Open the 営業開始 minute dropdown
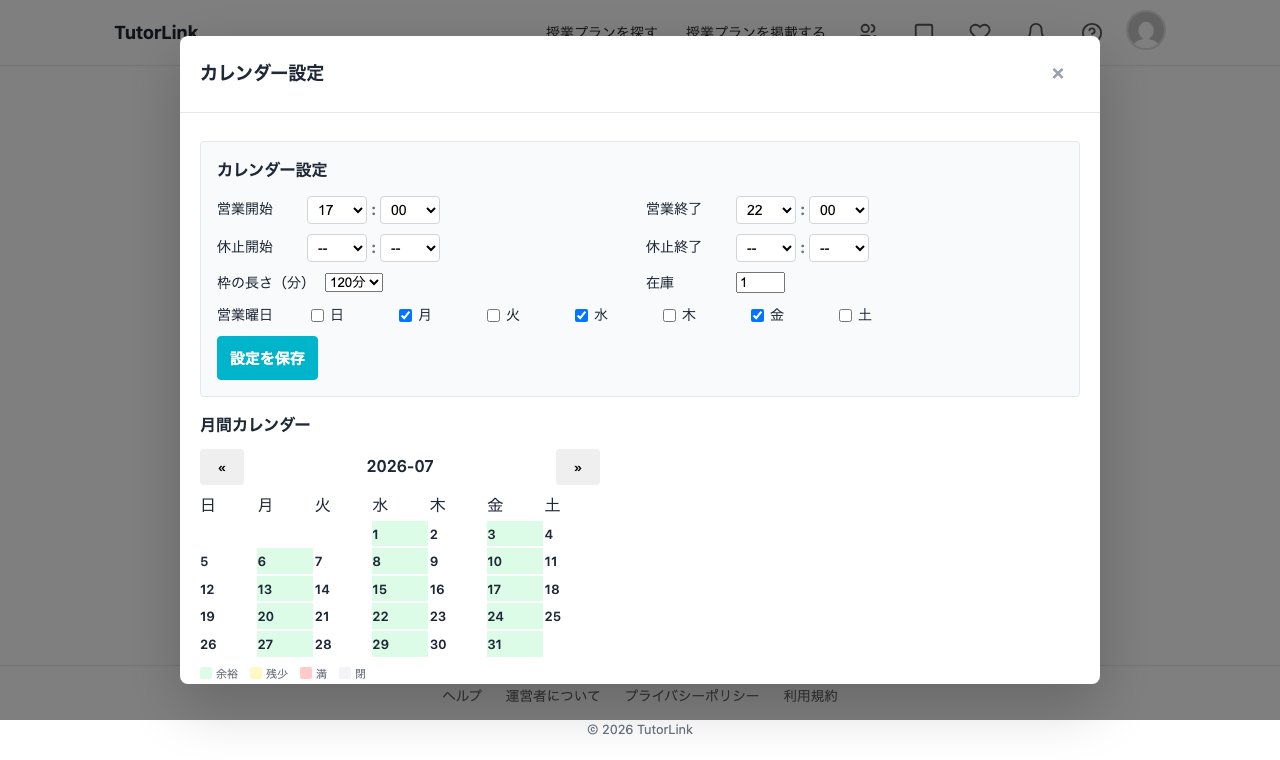Image resolution: width=1280 pixels, height=760 pixels. tap(410, 210)
